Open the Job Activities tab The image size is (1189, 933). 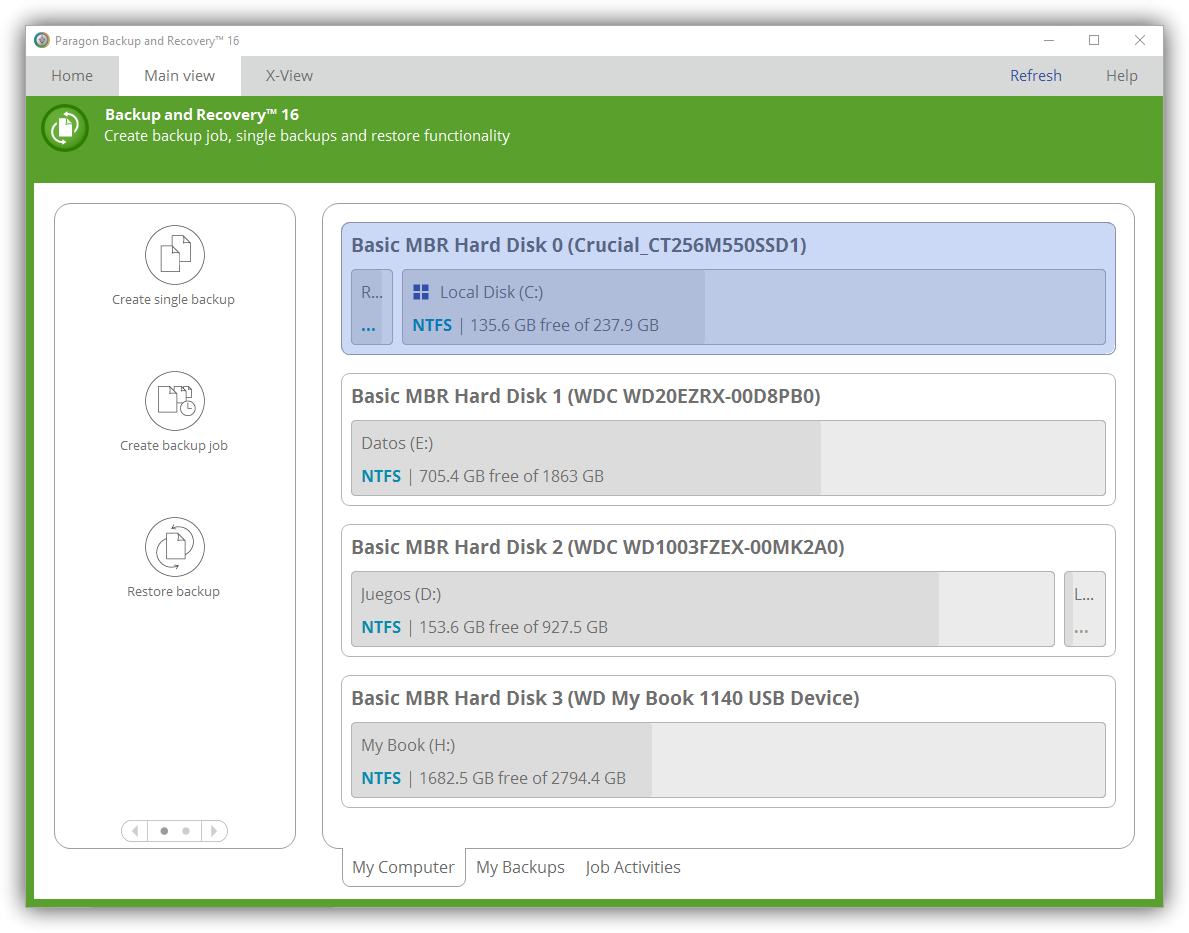[633, 867]
